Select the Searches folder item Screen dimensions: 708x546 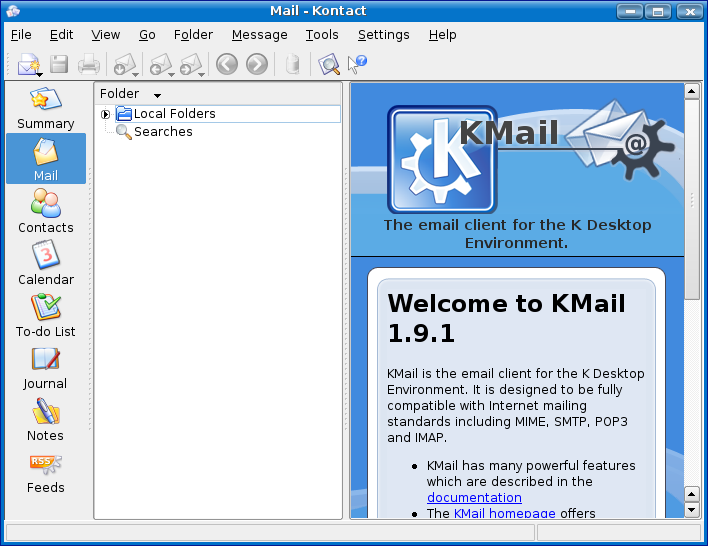click(x=163, y=132)
